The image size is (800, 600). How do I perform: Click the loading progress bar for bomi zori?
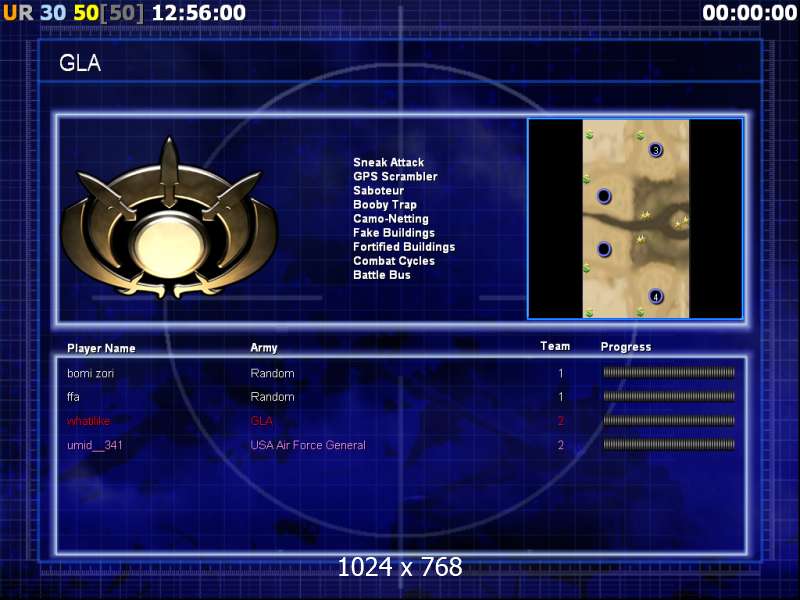pos(669,372)
